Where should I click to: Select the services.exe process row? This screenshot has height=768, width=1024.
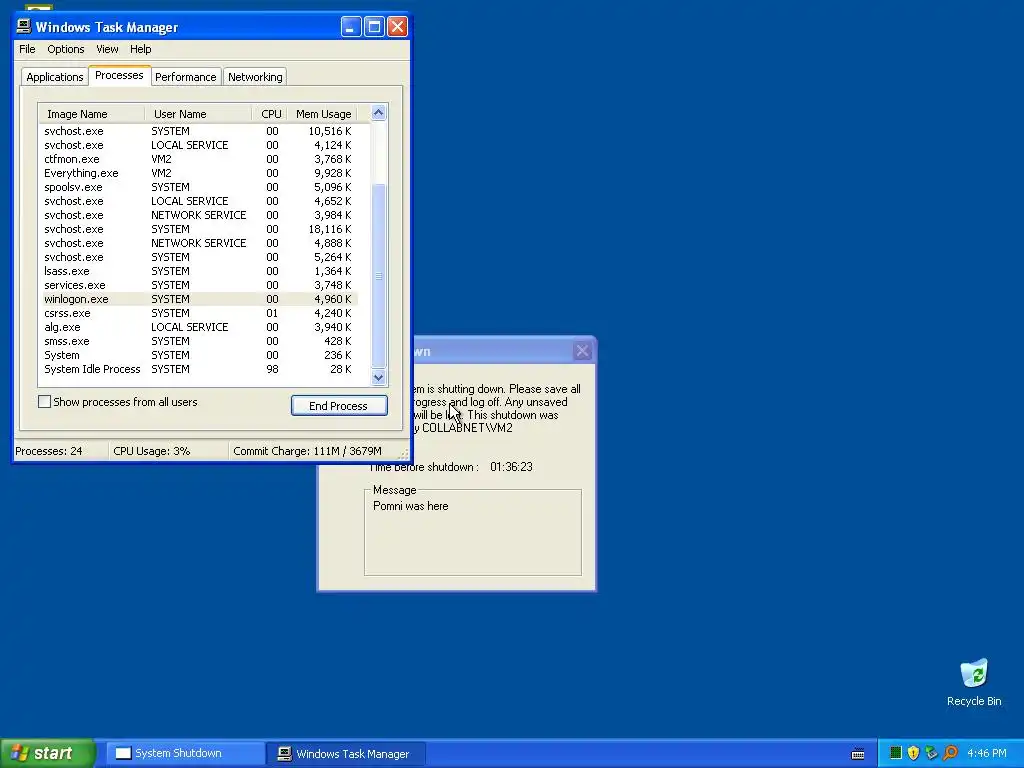[x=199, y=285]
